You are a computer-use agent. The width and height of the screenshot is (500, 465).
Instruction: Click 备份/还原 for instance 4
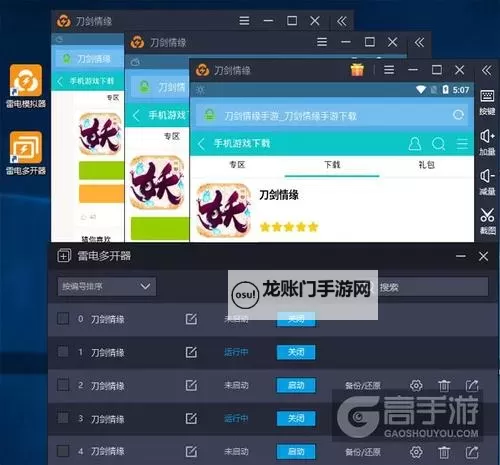[x=363, y=452]
